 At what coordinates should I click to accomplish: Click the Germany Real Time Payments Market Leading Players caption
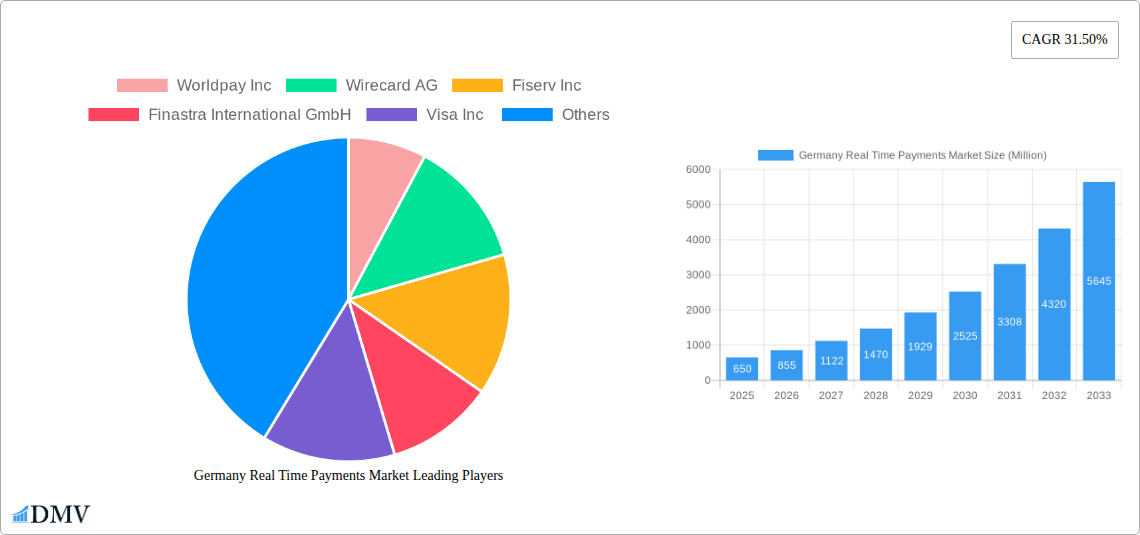coord(348,475)
